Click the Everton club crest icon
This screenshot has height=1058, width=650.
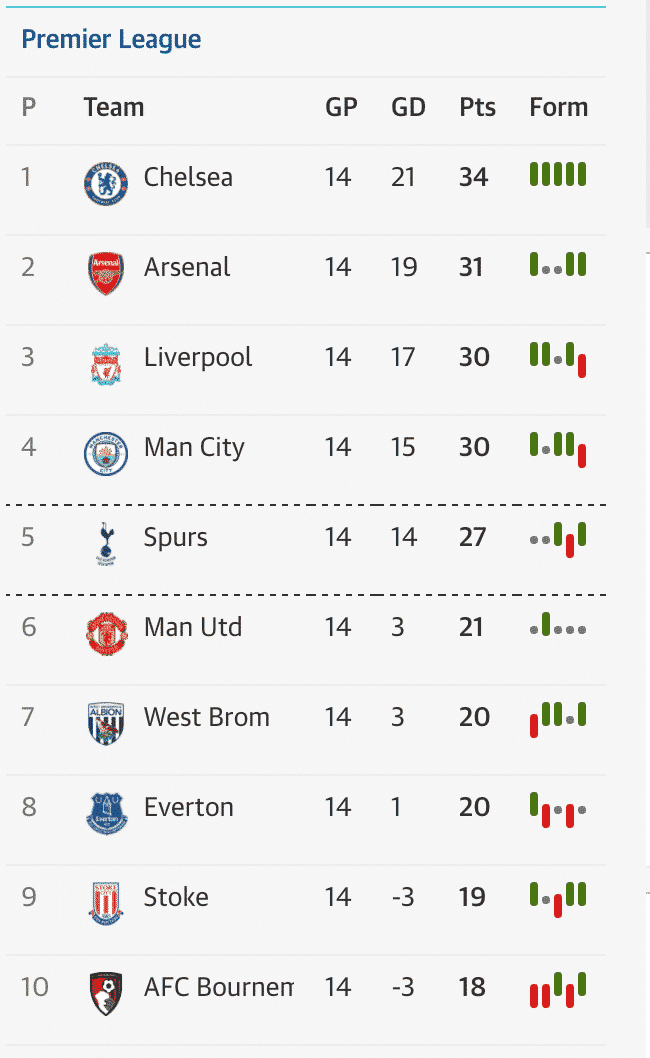click(x=105, y=813)
